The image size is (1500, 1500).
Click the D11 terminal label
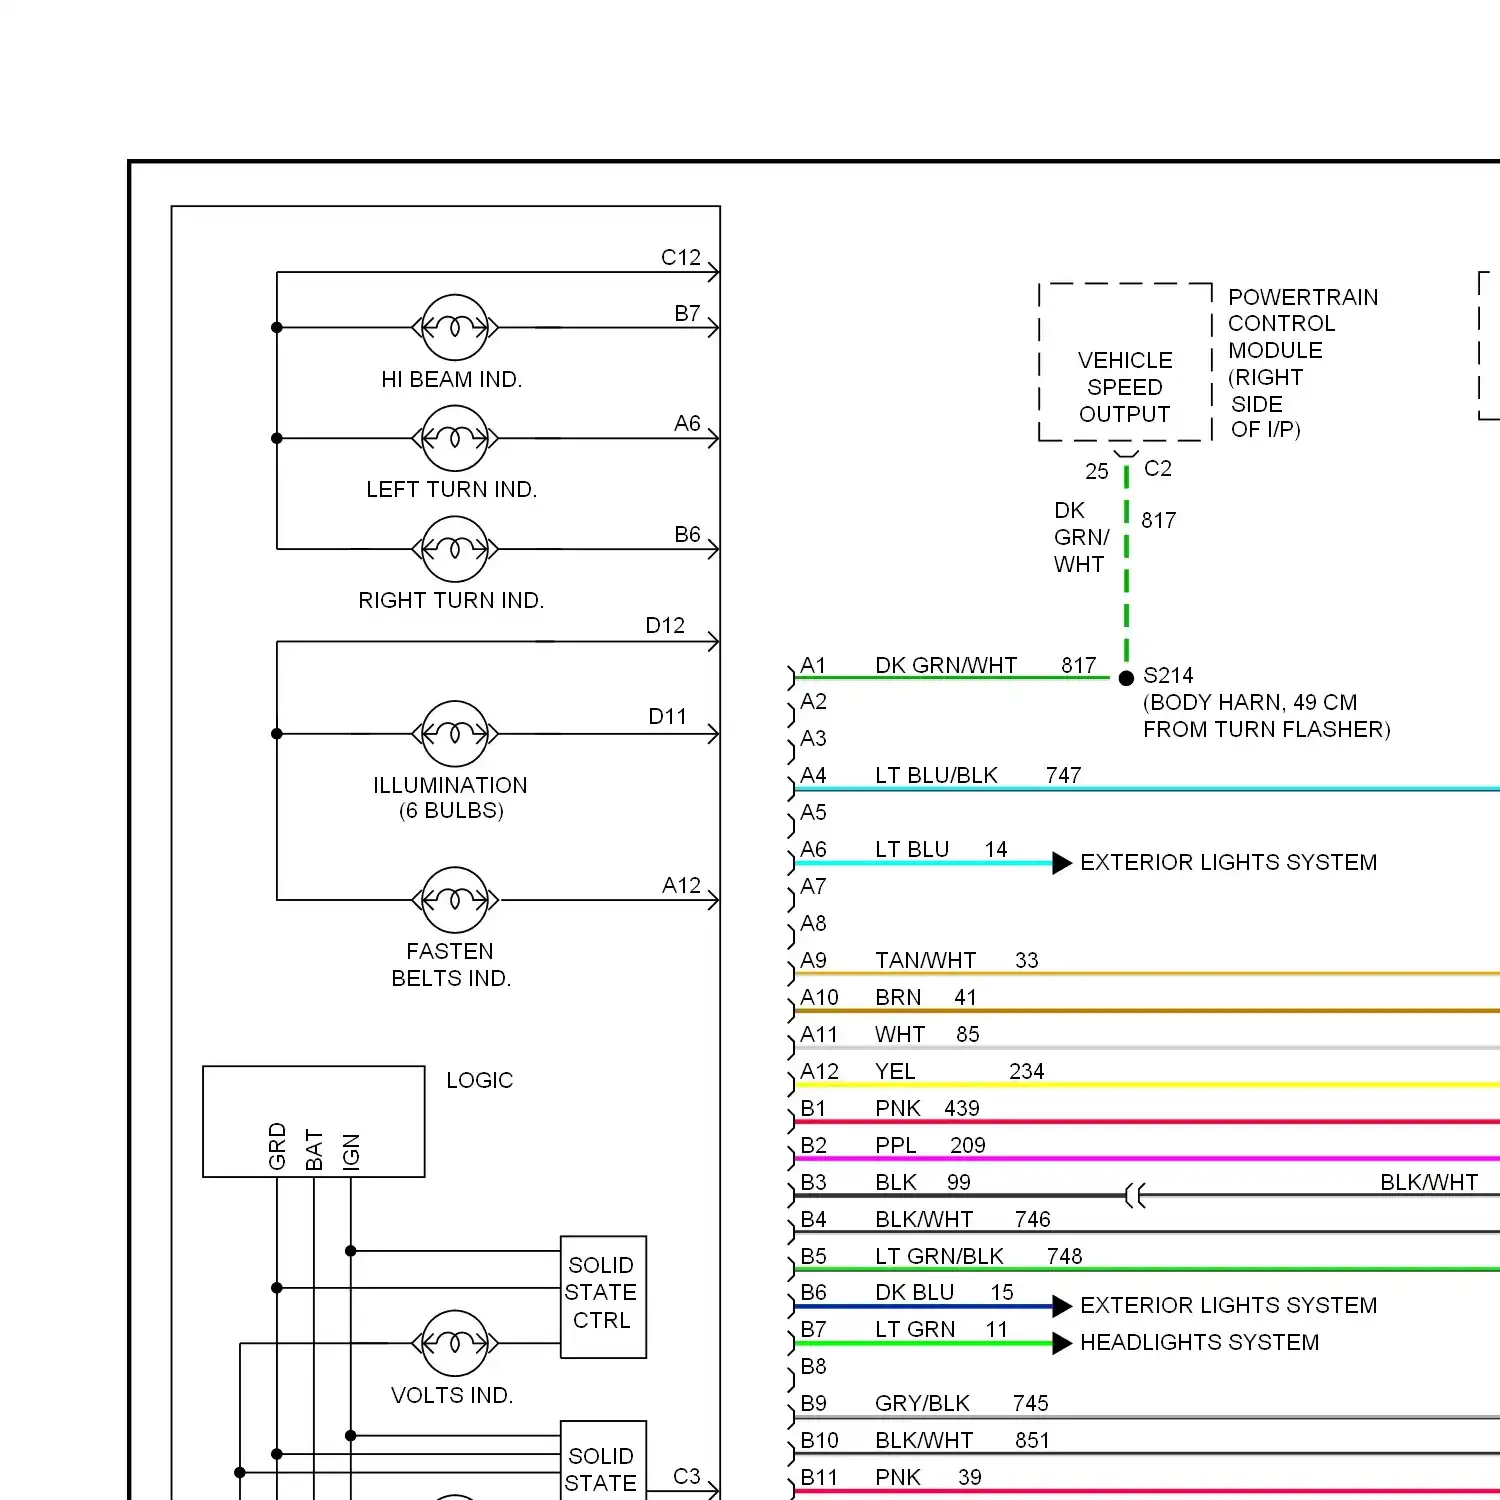tap(668, 717)
